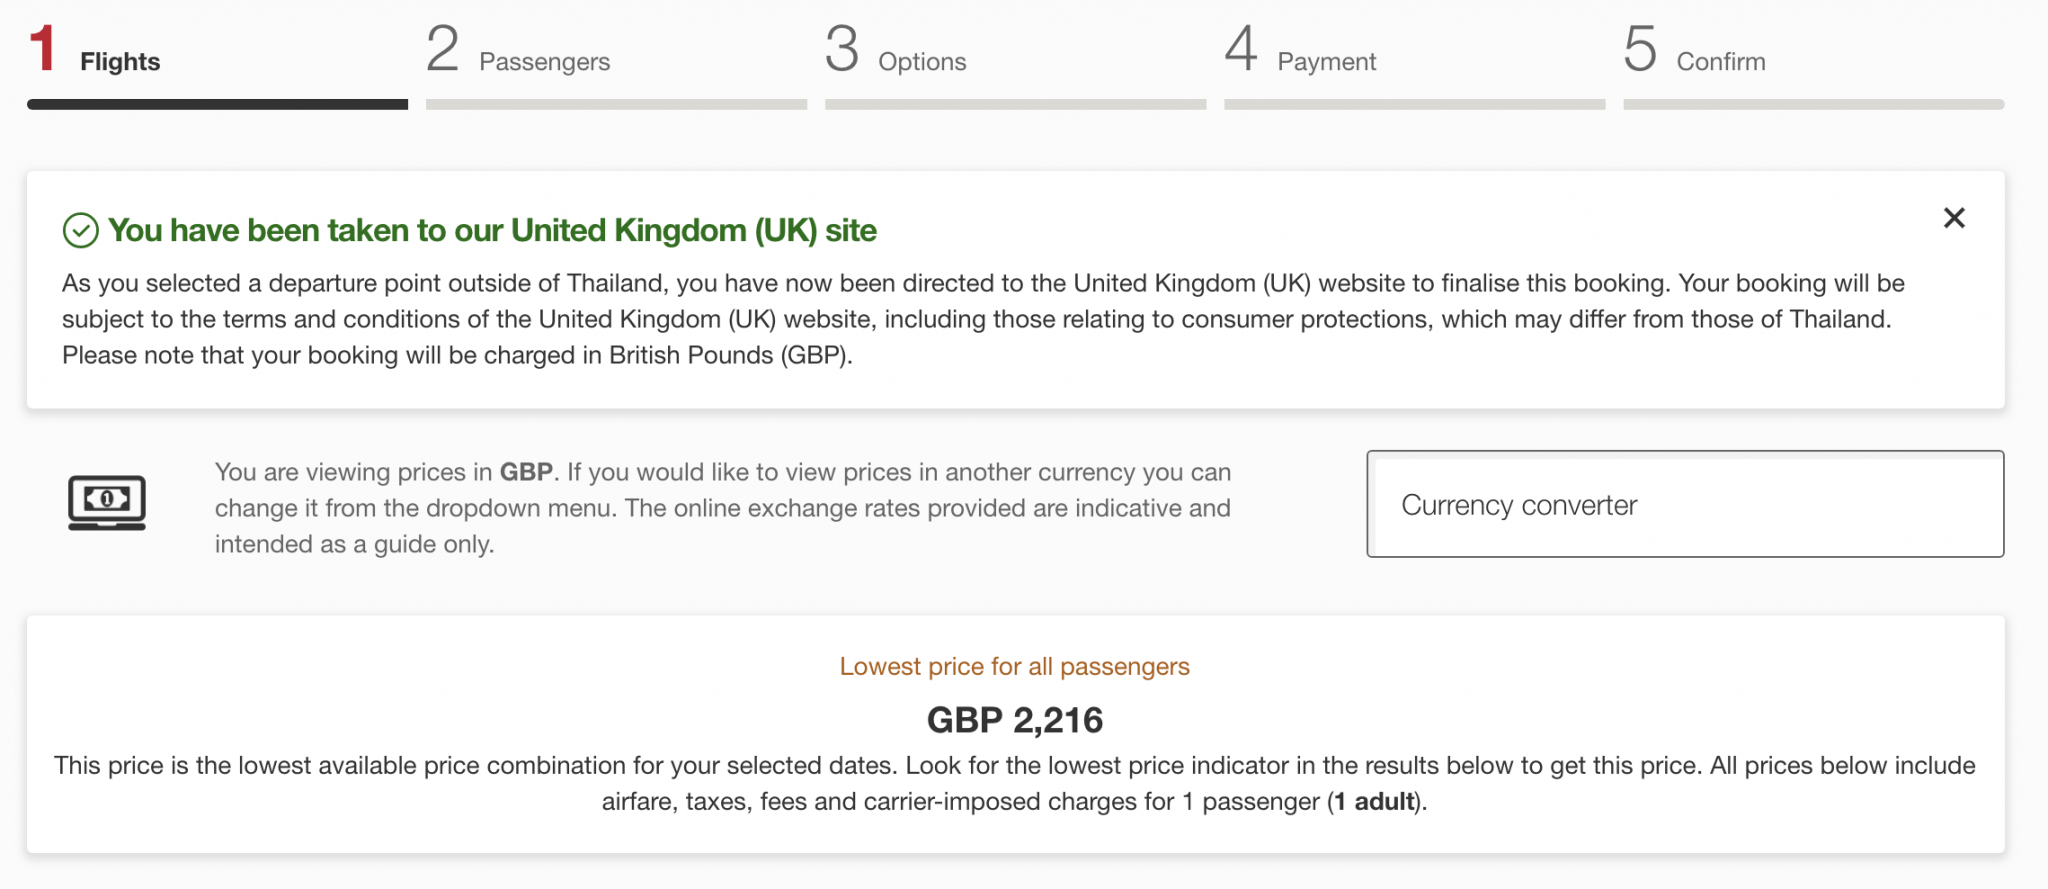Open the Currency converter dropdown
The image size is (2048, 889).
1685,504
